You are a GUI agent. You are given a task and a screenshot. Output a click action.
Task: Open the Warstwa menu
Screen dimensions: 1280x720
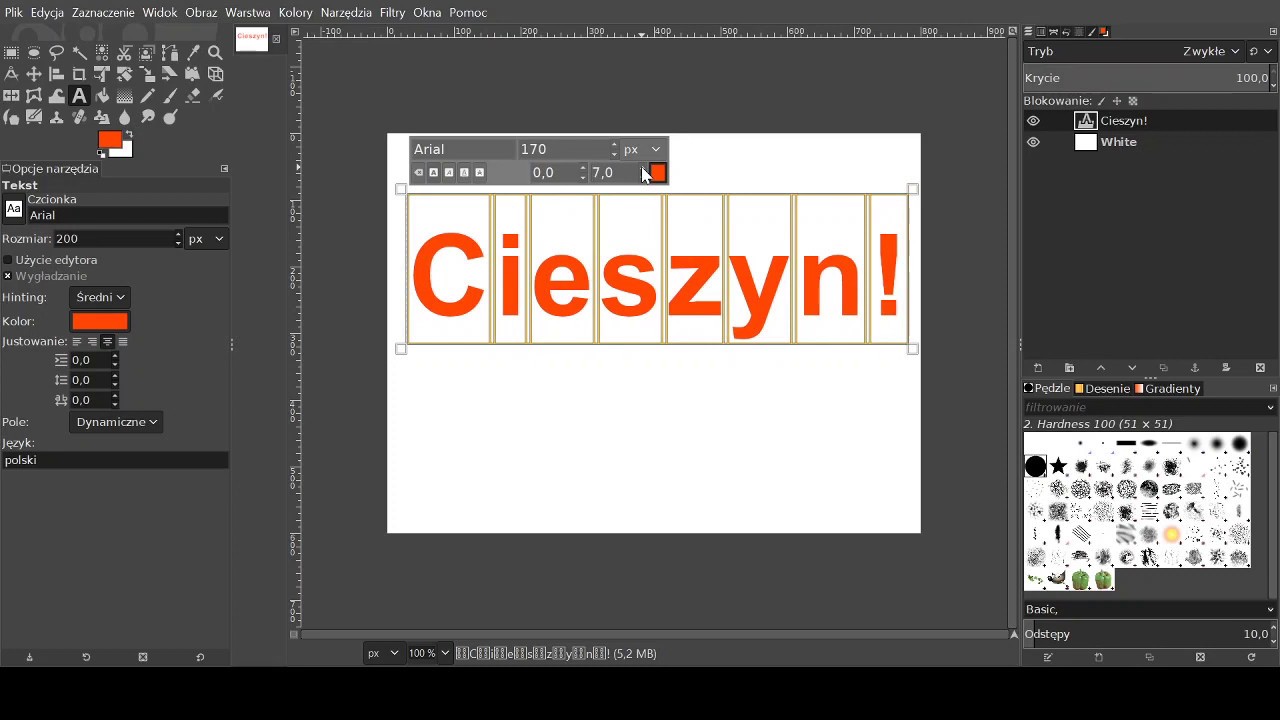(248, 13)
